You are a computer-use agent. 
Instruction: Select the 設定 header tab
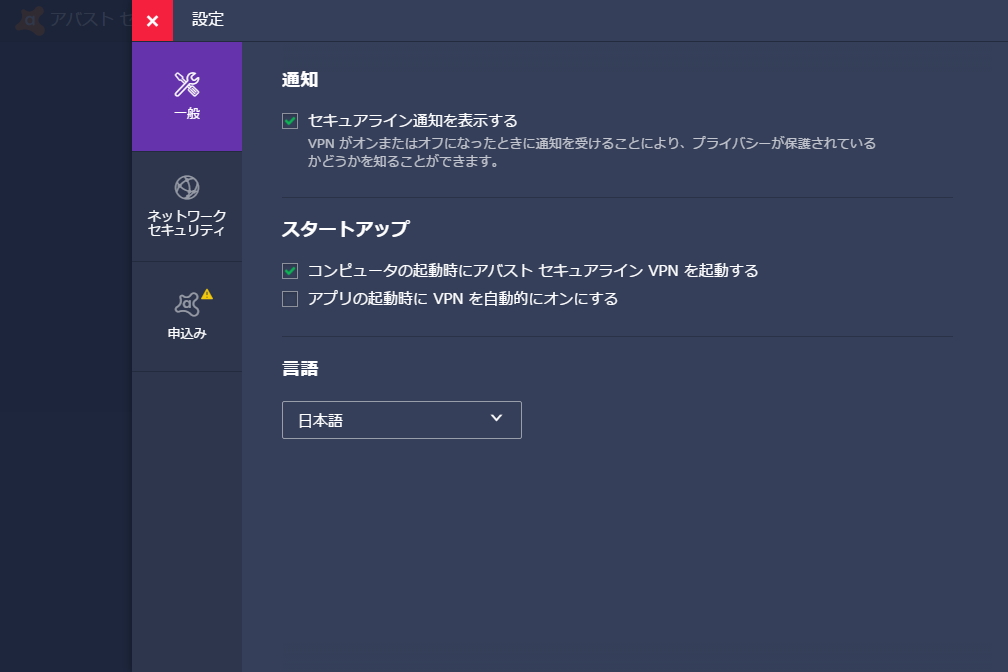[x=208, y=20]
